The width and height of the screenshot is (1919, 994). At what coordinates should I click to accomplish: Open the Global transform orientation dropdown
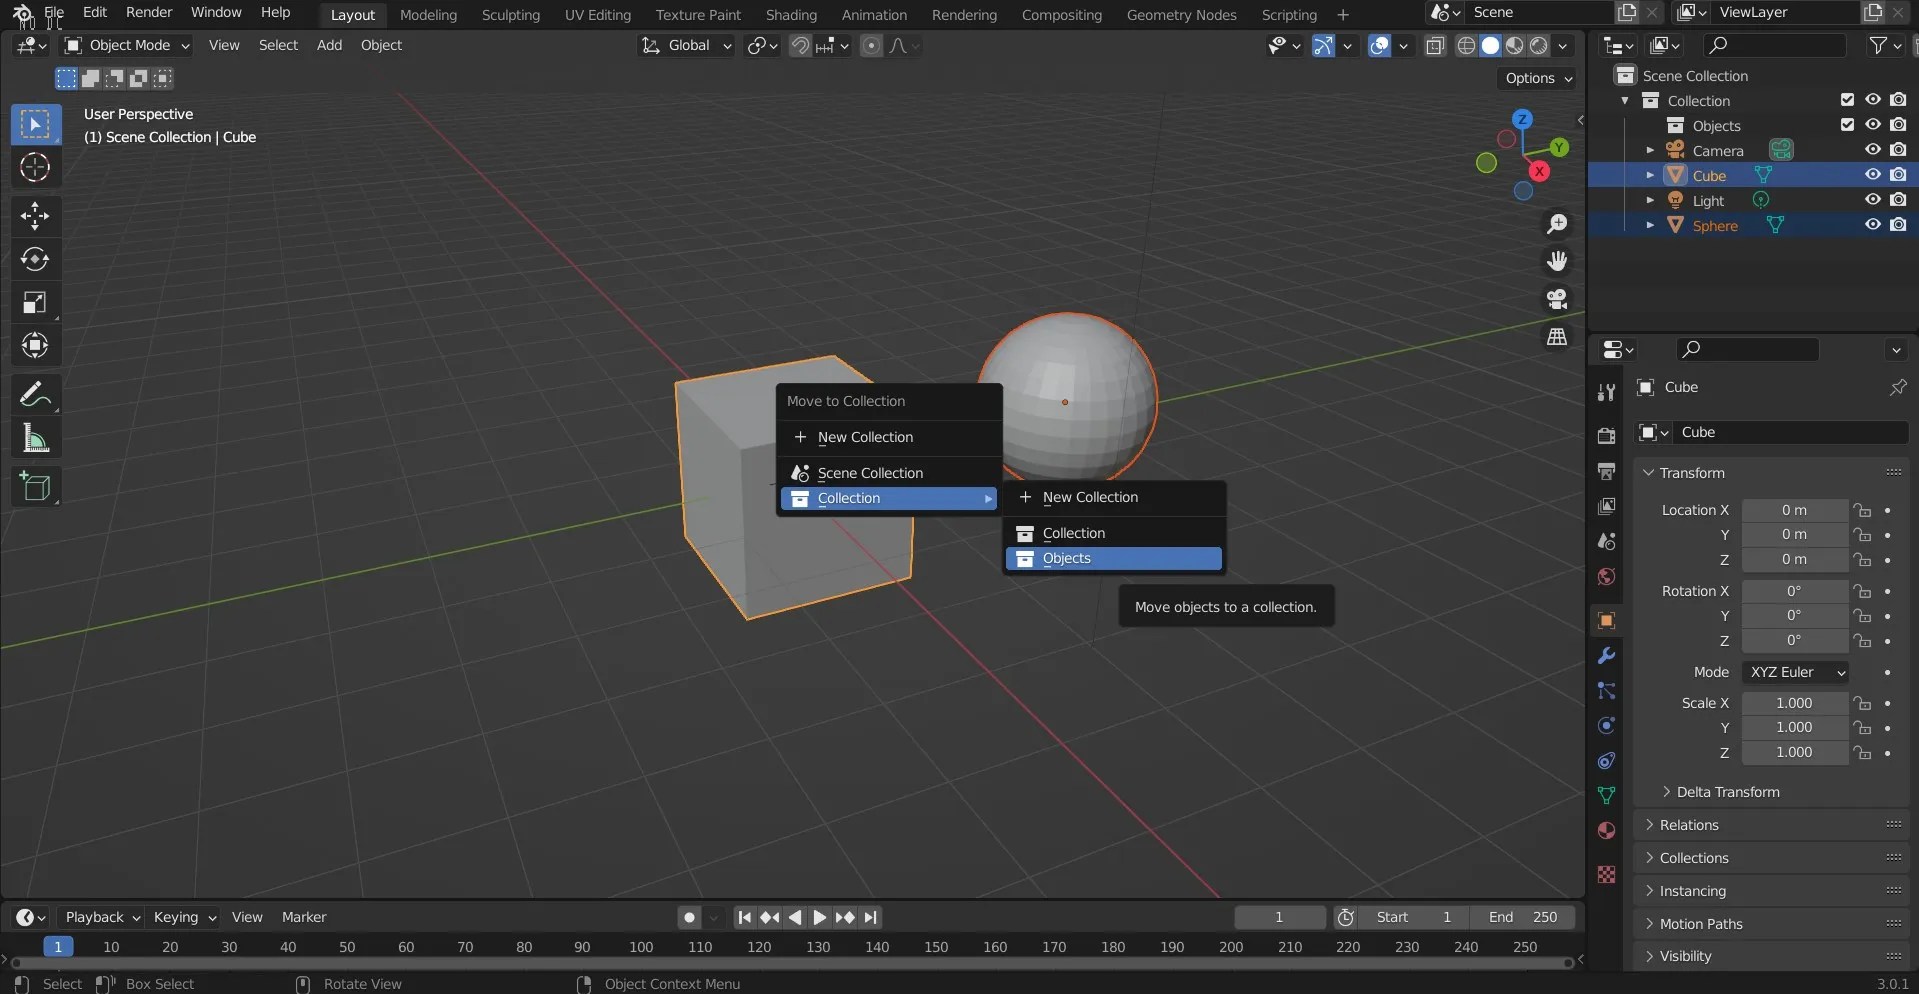click(686, 46)
